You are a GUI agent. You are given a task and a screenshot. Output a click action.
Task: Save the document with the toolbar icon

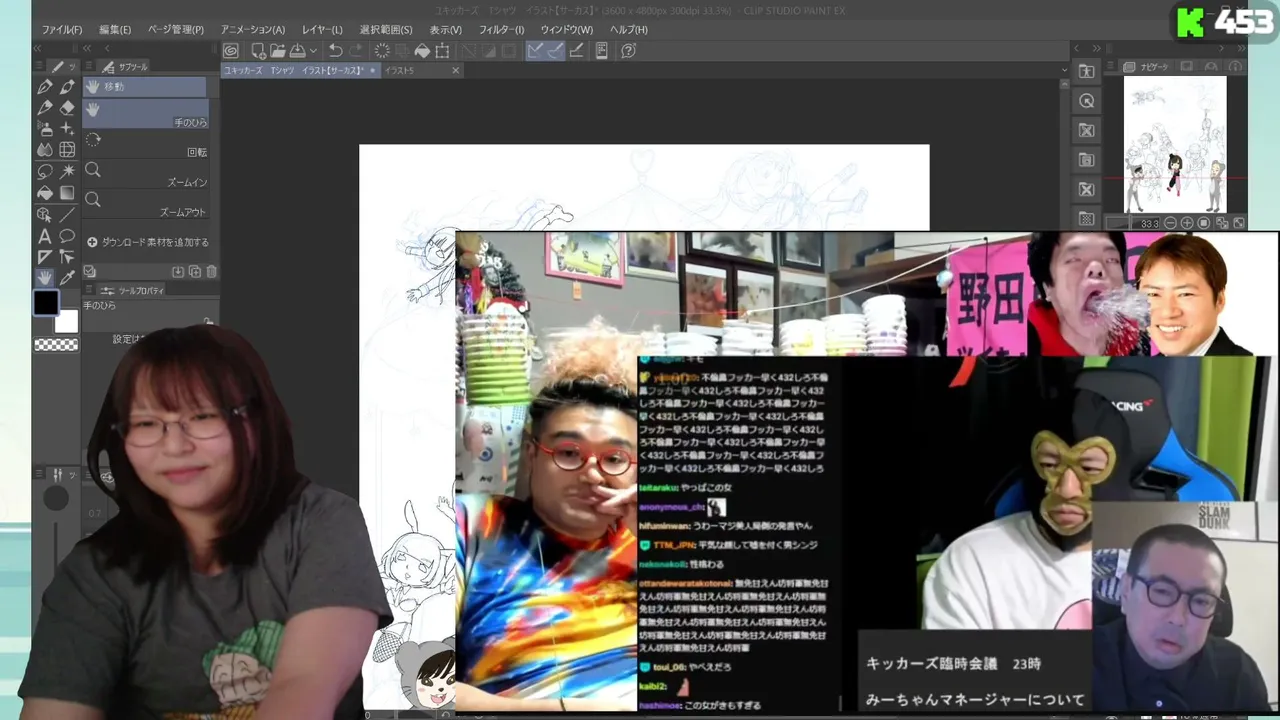coord(297,51)
